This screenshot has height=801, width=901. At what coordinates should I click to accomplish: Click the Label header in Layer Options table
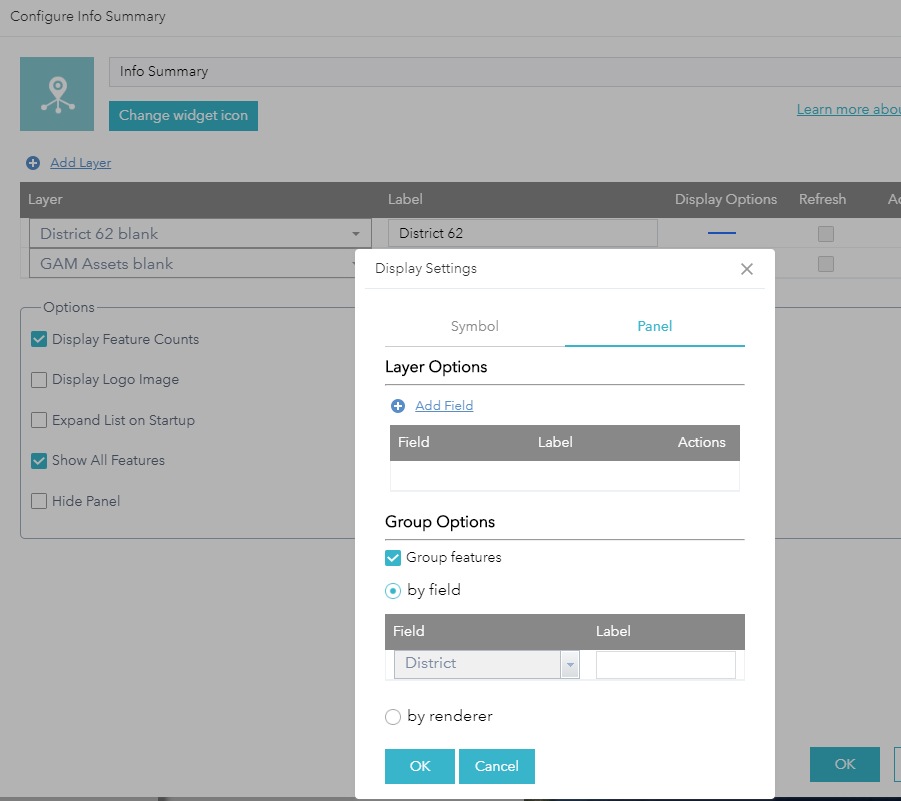[555, 442]
